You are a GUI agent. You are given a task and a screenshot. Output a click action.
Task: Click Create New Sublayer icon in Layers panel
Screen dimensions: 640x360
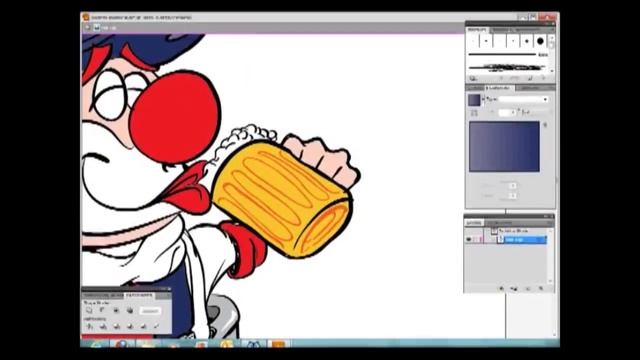pyautogui.click(x=514, y=289)
